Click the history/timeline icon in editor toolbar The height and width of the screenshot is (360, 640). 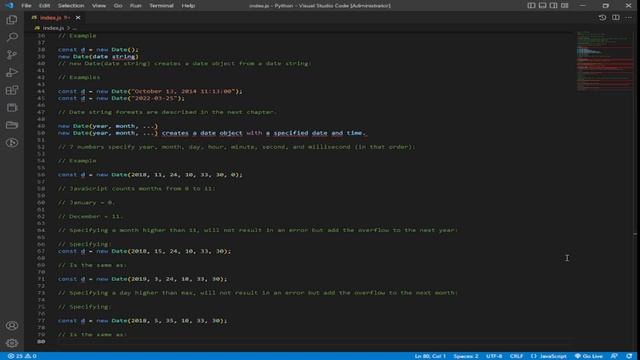coord(602,18)
